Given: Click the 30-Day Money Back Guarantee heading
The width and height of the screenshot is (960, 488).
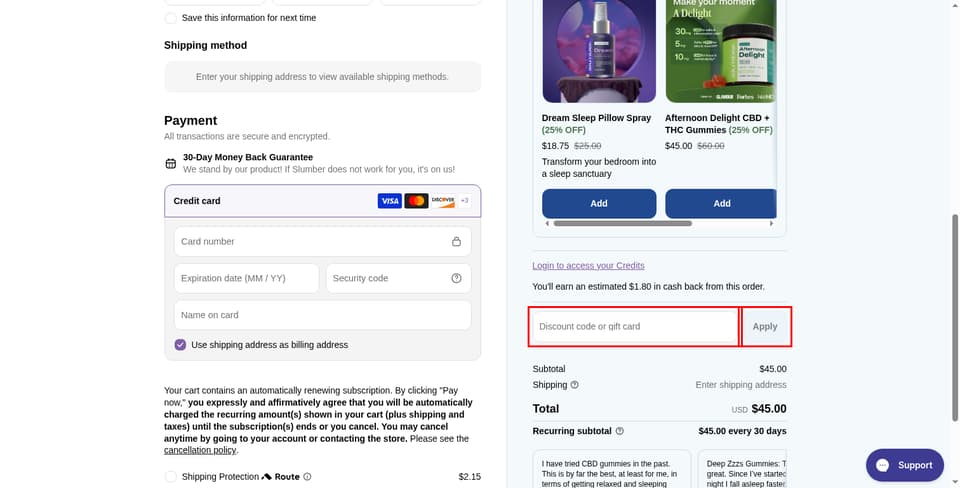Looking at the screenshot, I should point(248,157).
